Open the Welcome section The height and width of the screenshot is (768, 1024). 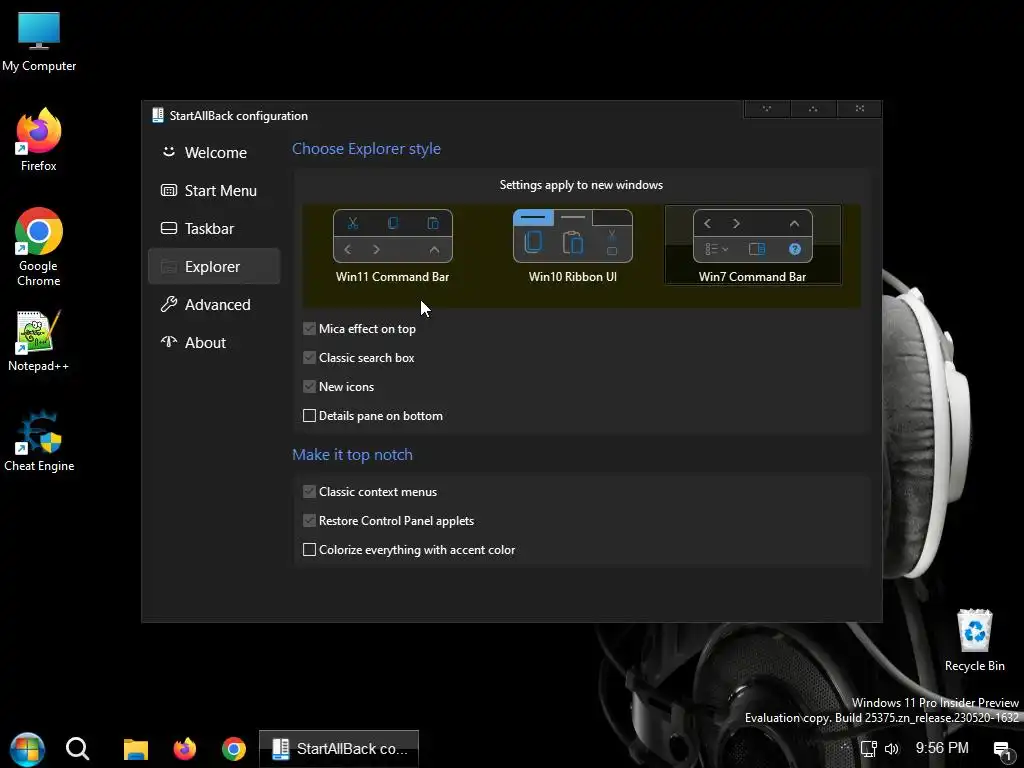[214, 152]
